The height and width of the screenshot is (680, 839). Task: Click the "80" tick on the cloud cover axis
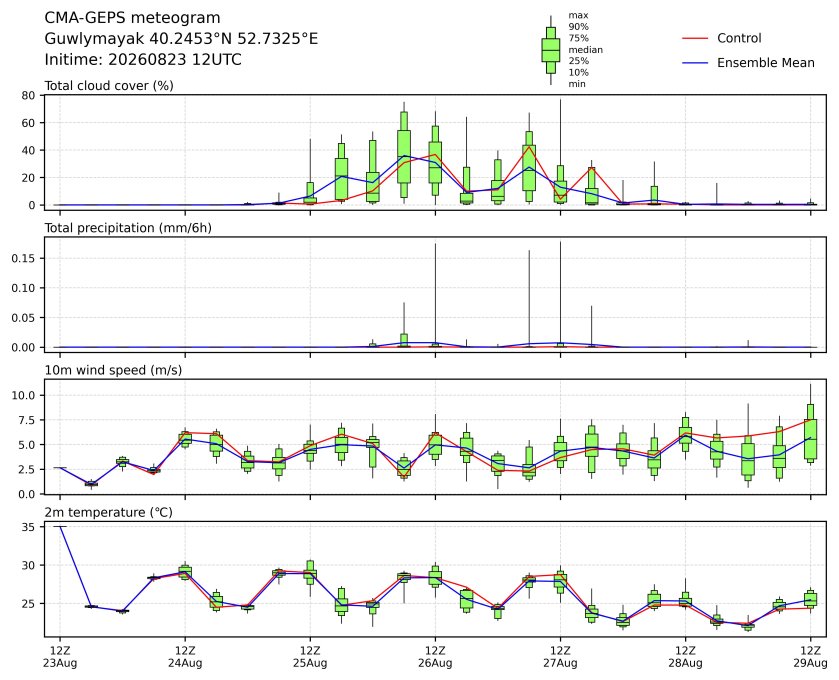28,96
